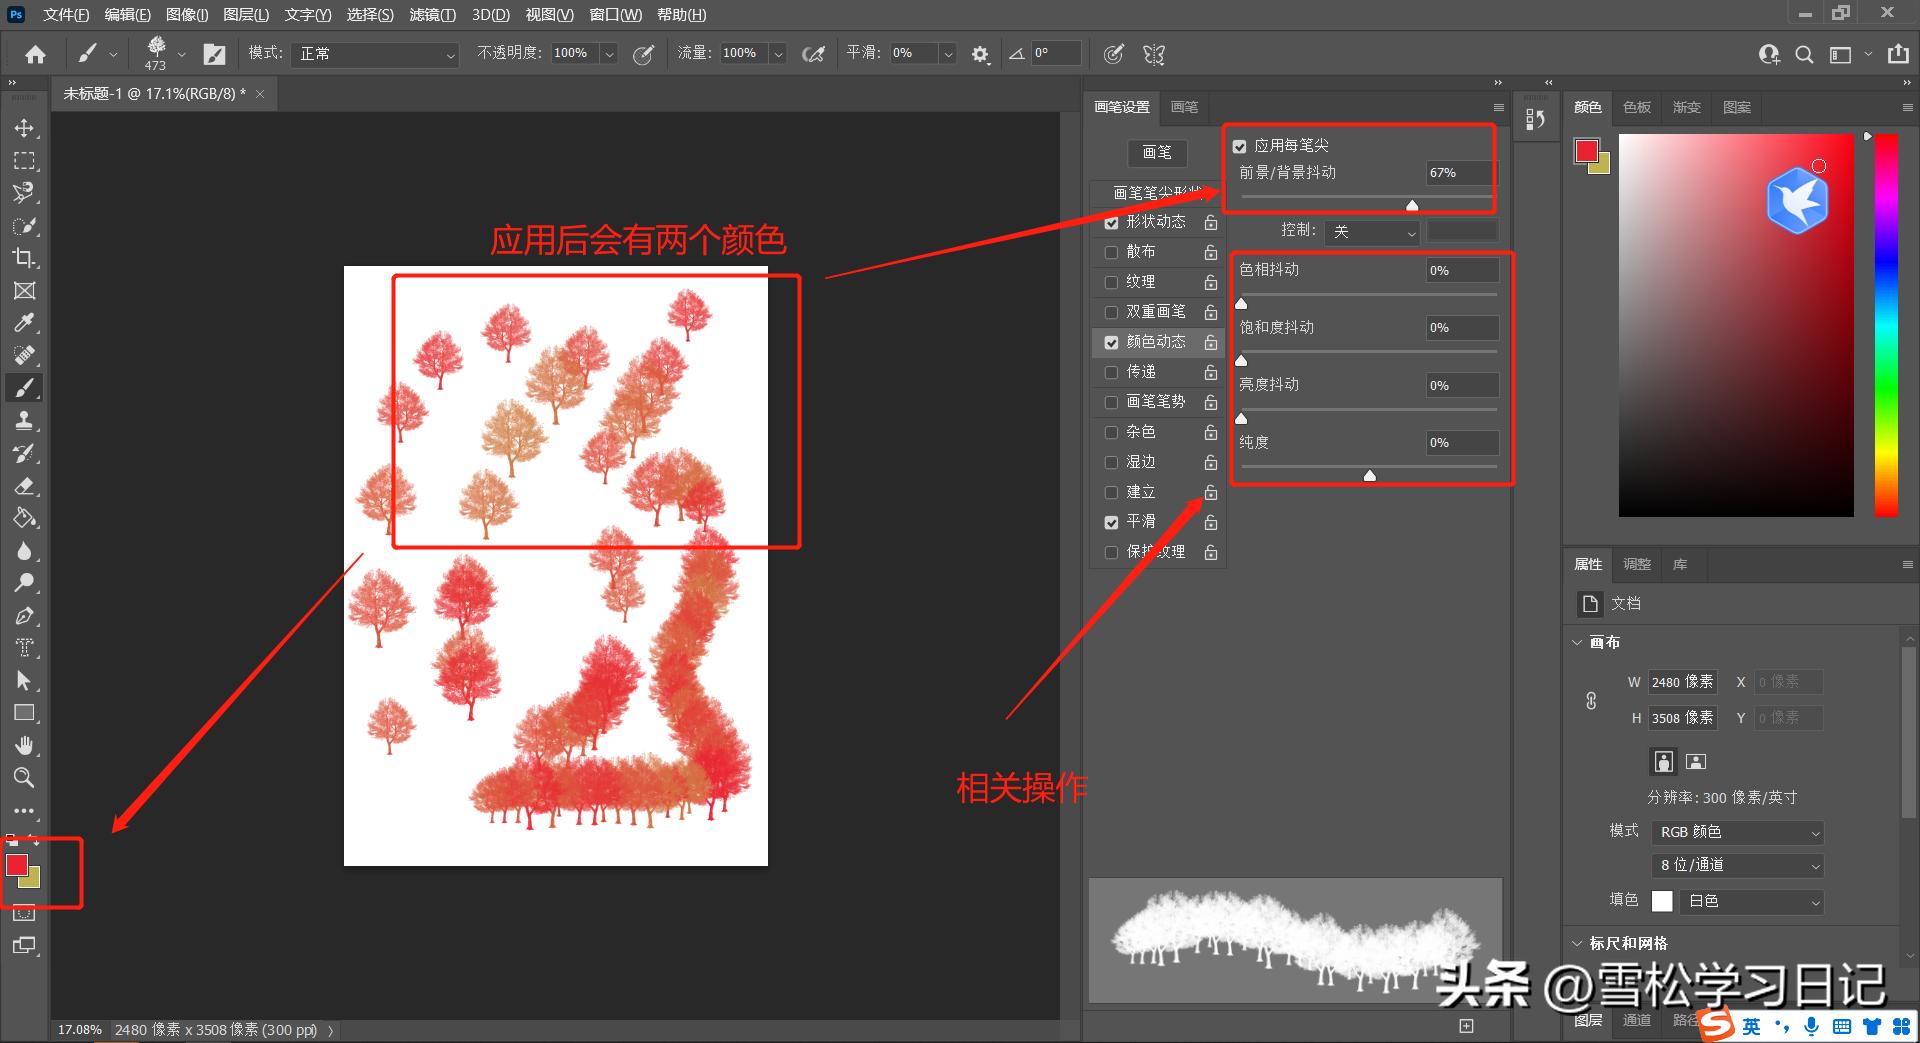The width and height of the screenshot is (1920, 1043).
Task: Select the Hand tool
Action: tap(24, 745)
